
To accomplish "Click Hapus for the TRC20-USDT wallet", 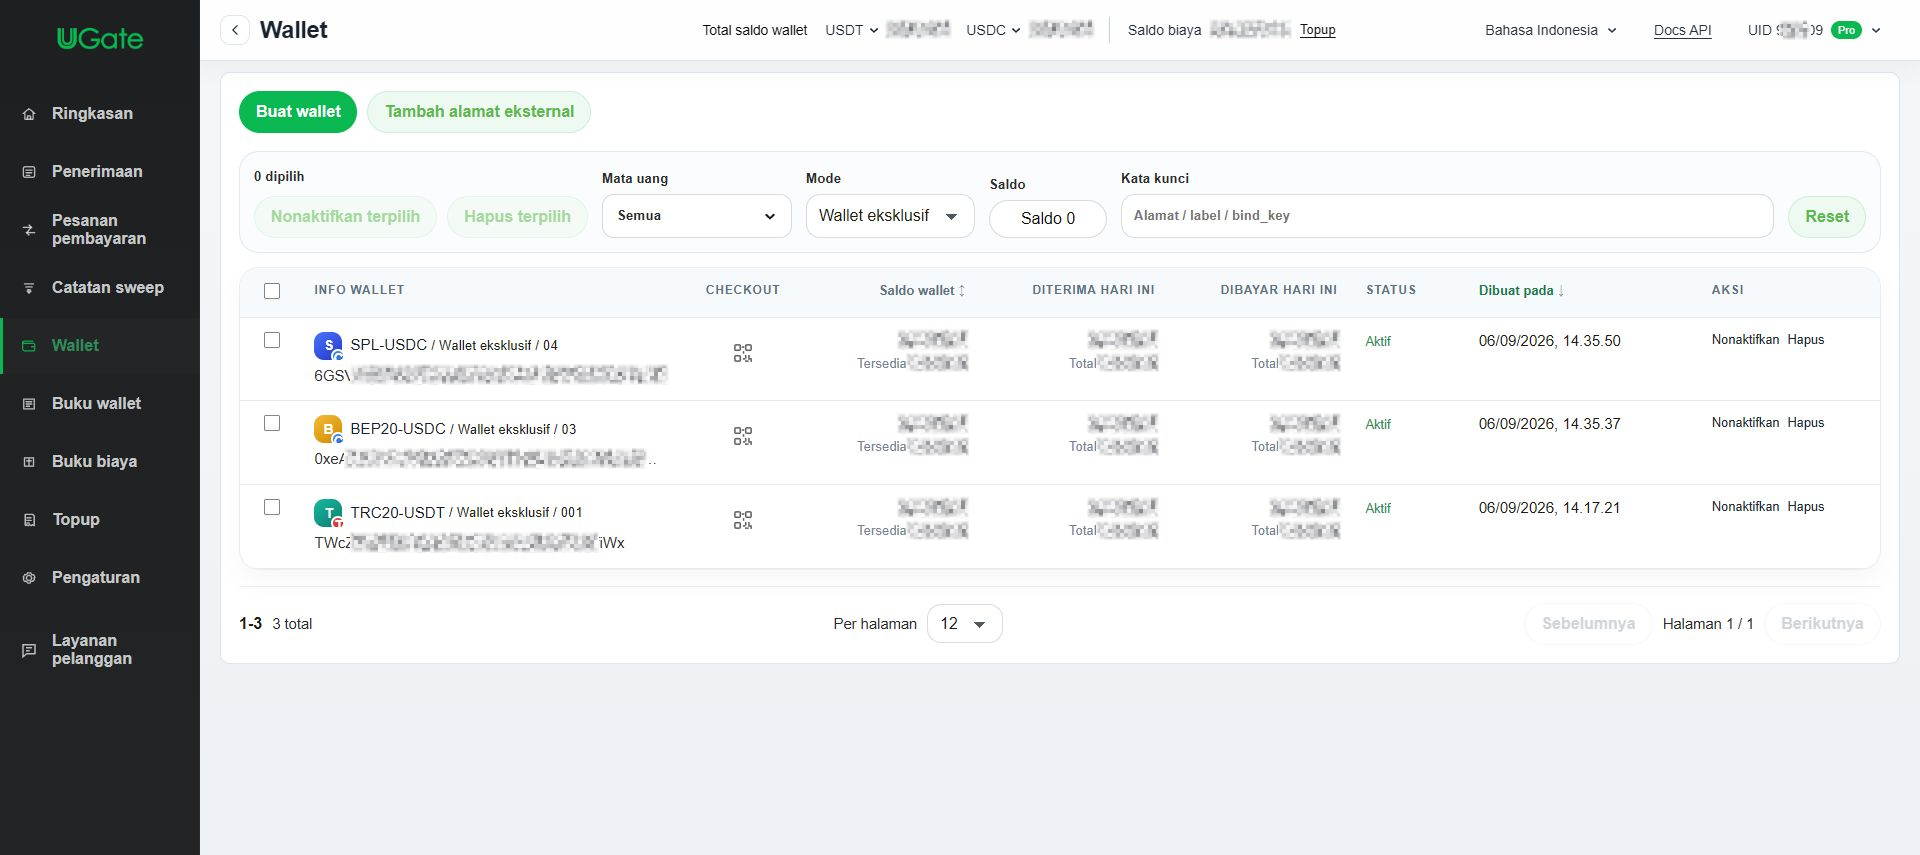I will pyautogui.click(x=1806, y=507).
